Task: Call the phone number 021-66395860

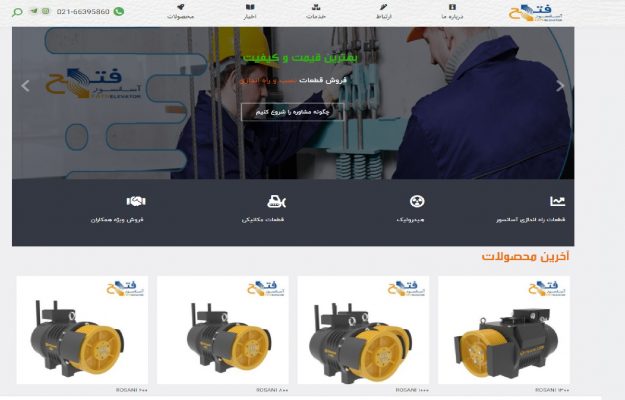Action: pyautogui.click(x=83, y=12)
